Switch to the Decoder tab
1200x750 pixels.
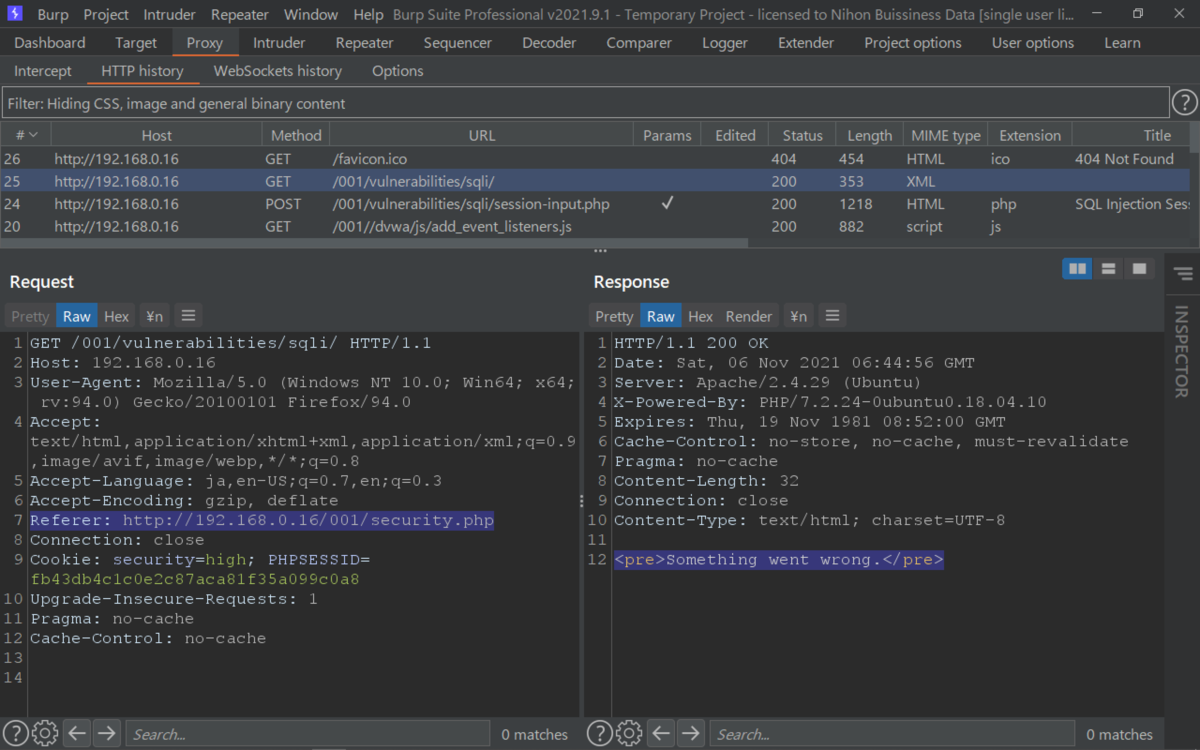(549, 43)
